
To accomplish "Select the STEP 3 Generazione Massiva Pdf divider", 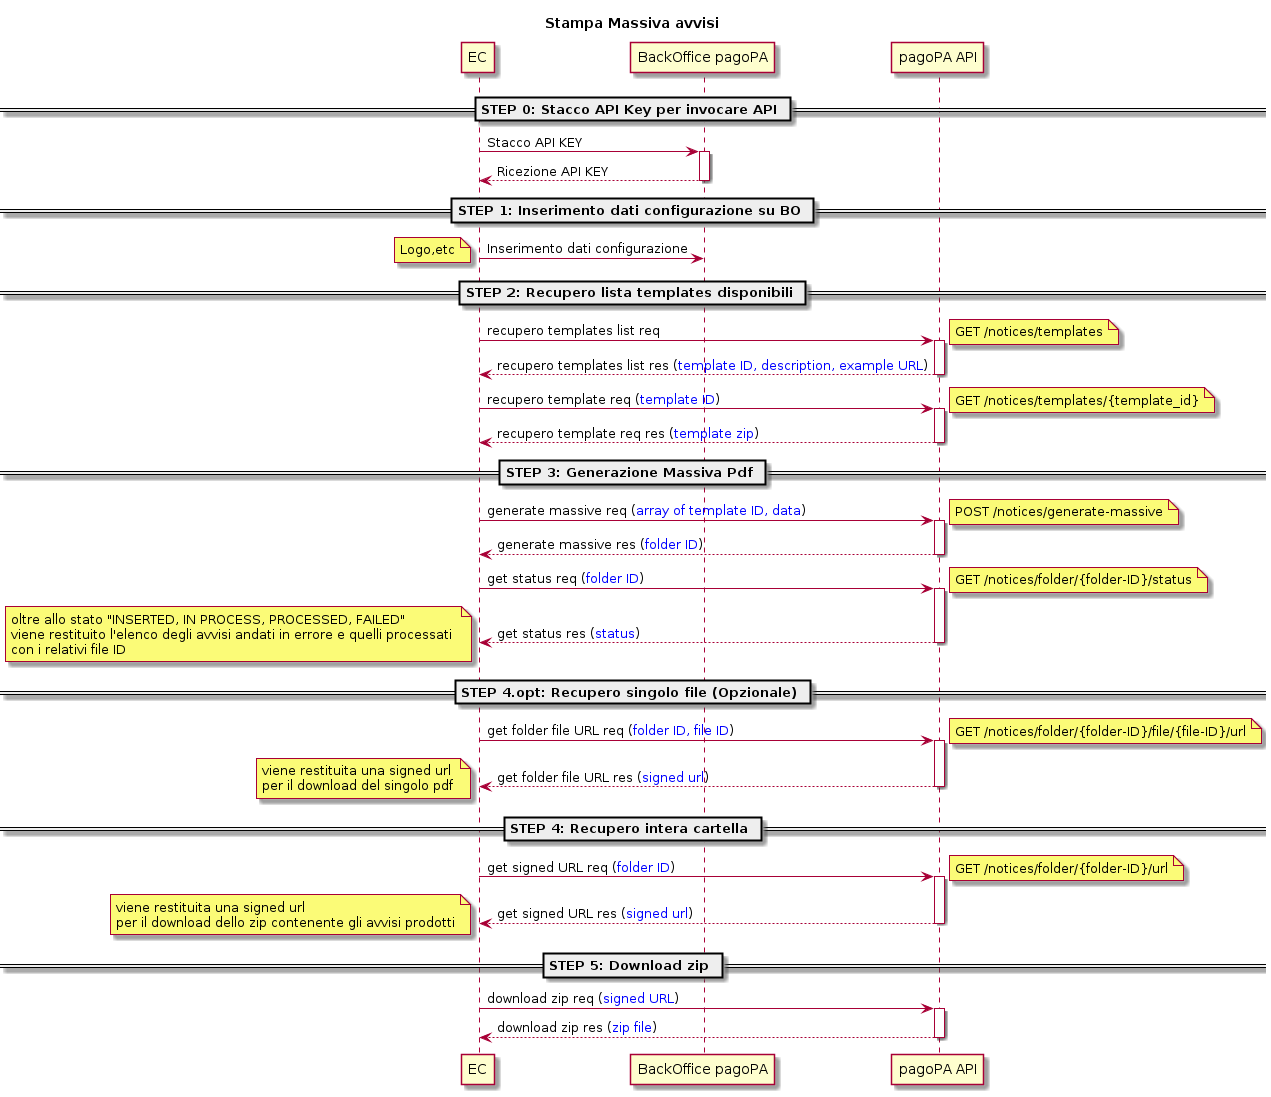I will 632,473.
